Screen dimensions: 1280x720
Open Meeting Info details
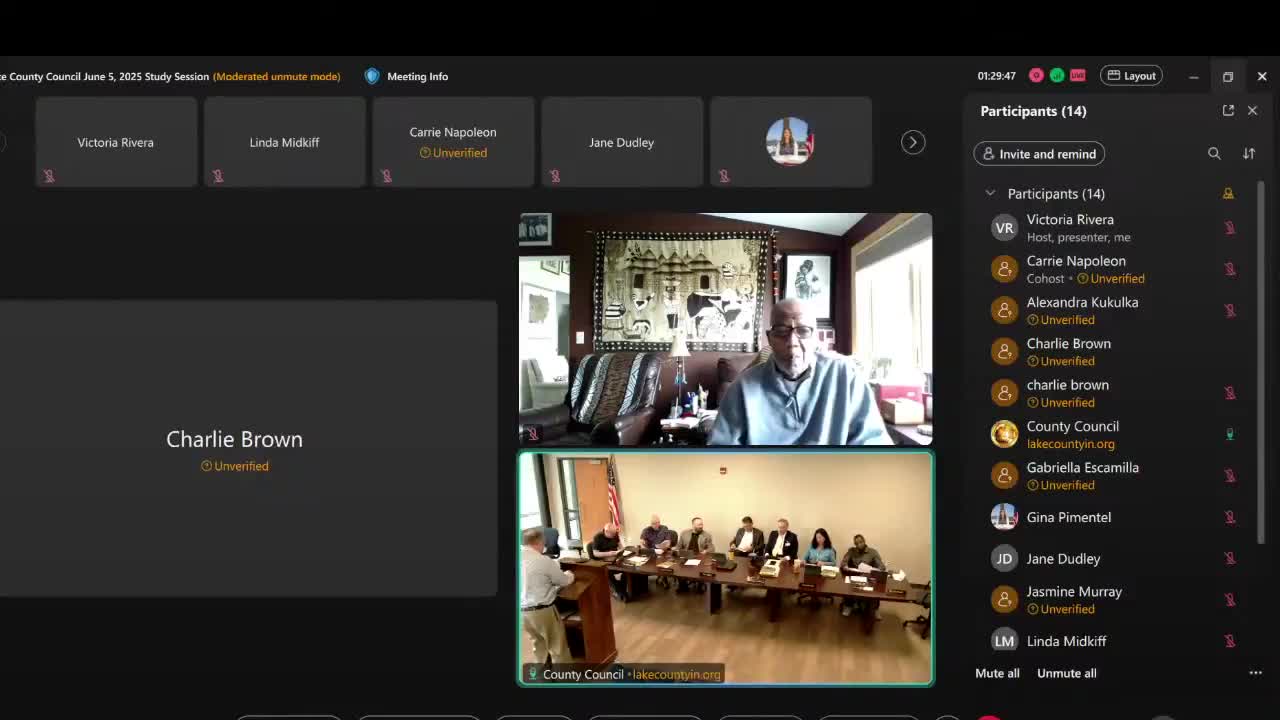click(417, 77)
